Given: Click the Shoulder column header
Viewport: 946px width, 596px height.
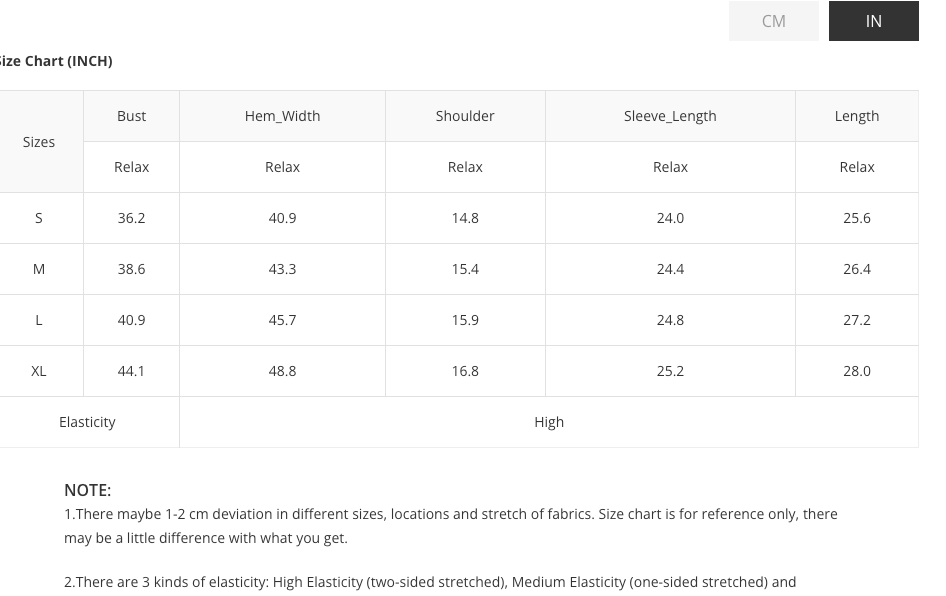Looking at the screenshot, I should pos(465,116).
